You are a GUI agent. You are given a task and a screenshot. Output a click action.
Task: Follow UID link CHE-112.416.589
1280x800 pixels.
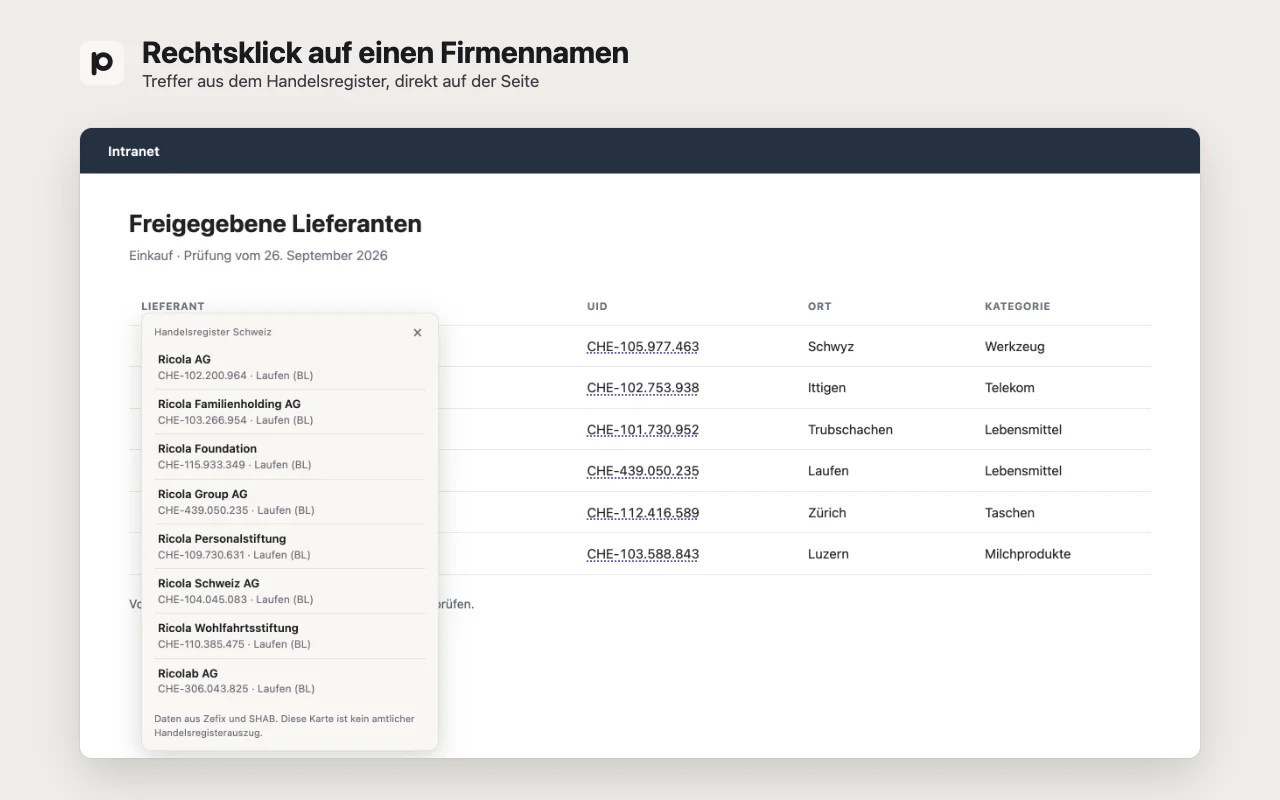coord(643,513)
